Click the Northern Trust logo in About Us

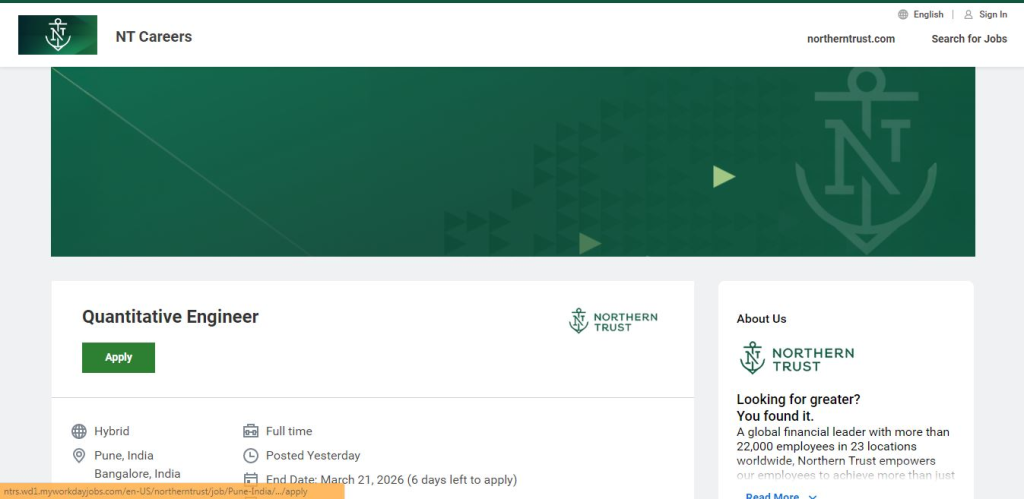pyautogui.click(x=797, y=358)
